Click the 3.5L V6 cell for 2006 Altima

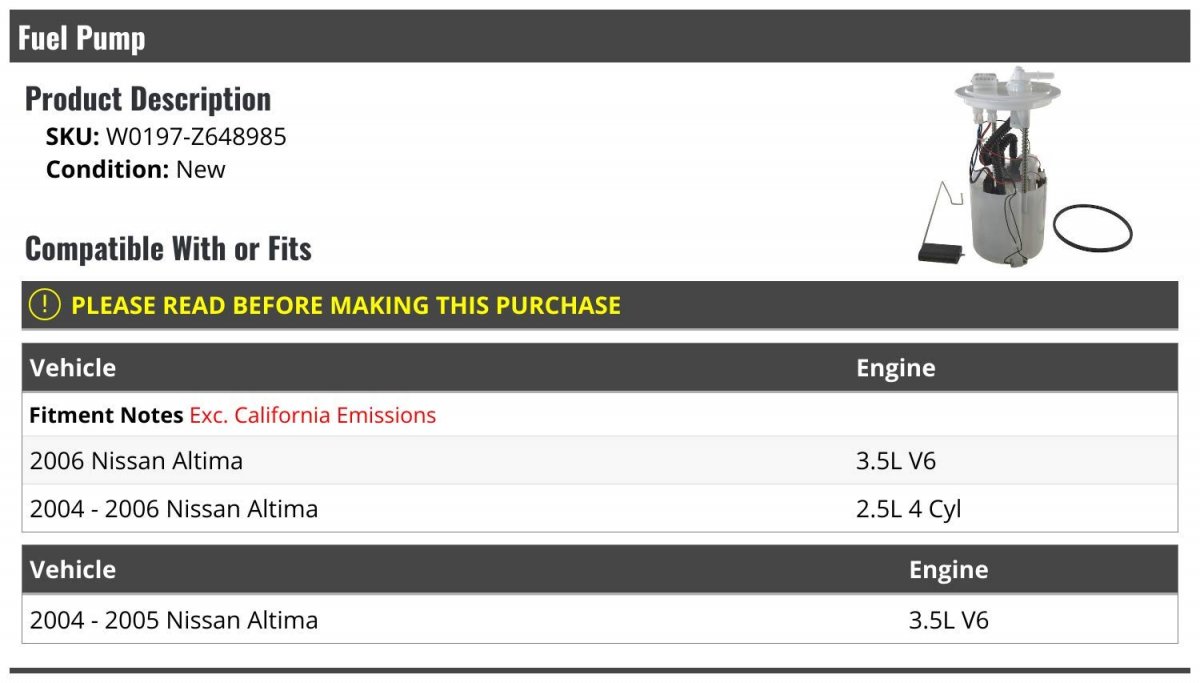tap(896, 461)
